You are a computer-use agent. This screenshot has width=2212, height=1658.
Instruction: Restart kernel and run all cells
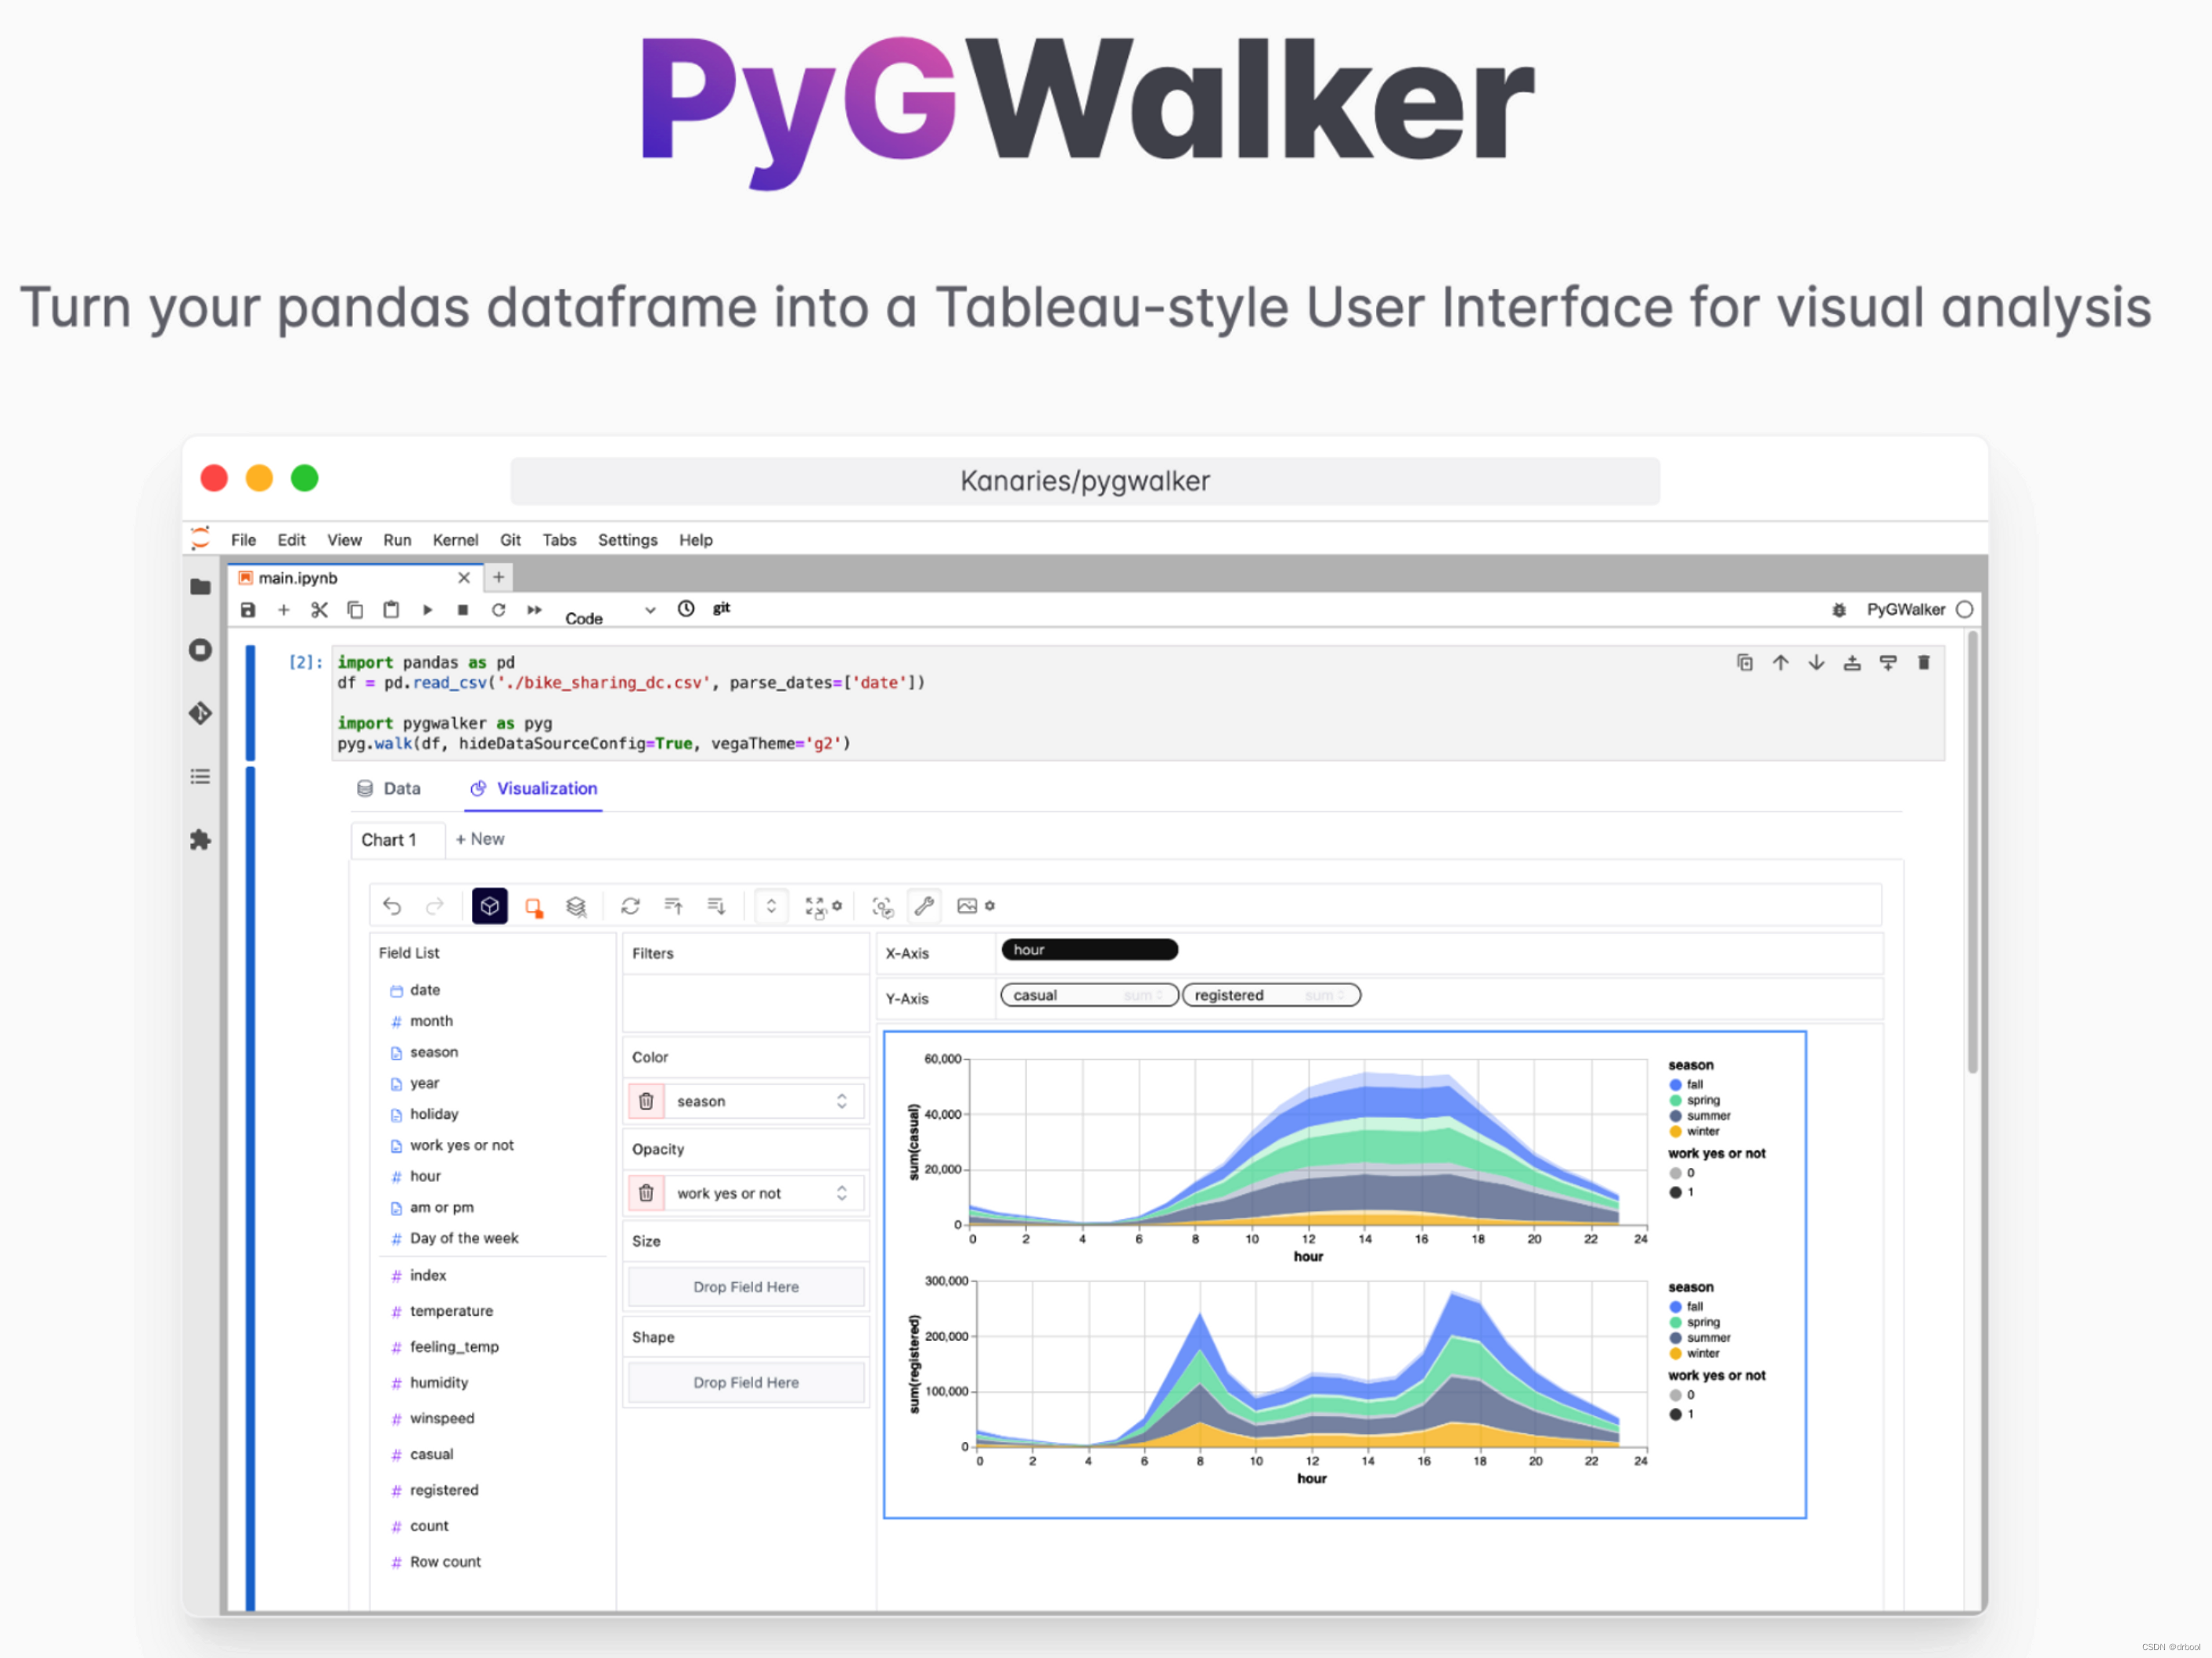point(534,609)
